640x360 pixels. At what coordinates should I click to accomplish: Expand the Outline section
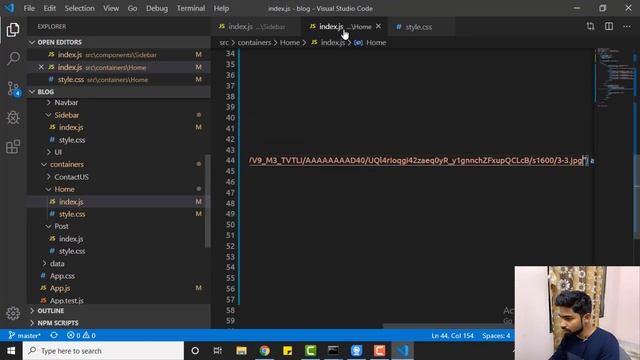119,311
